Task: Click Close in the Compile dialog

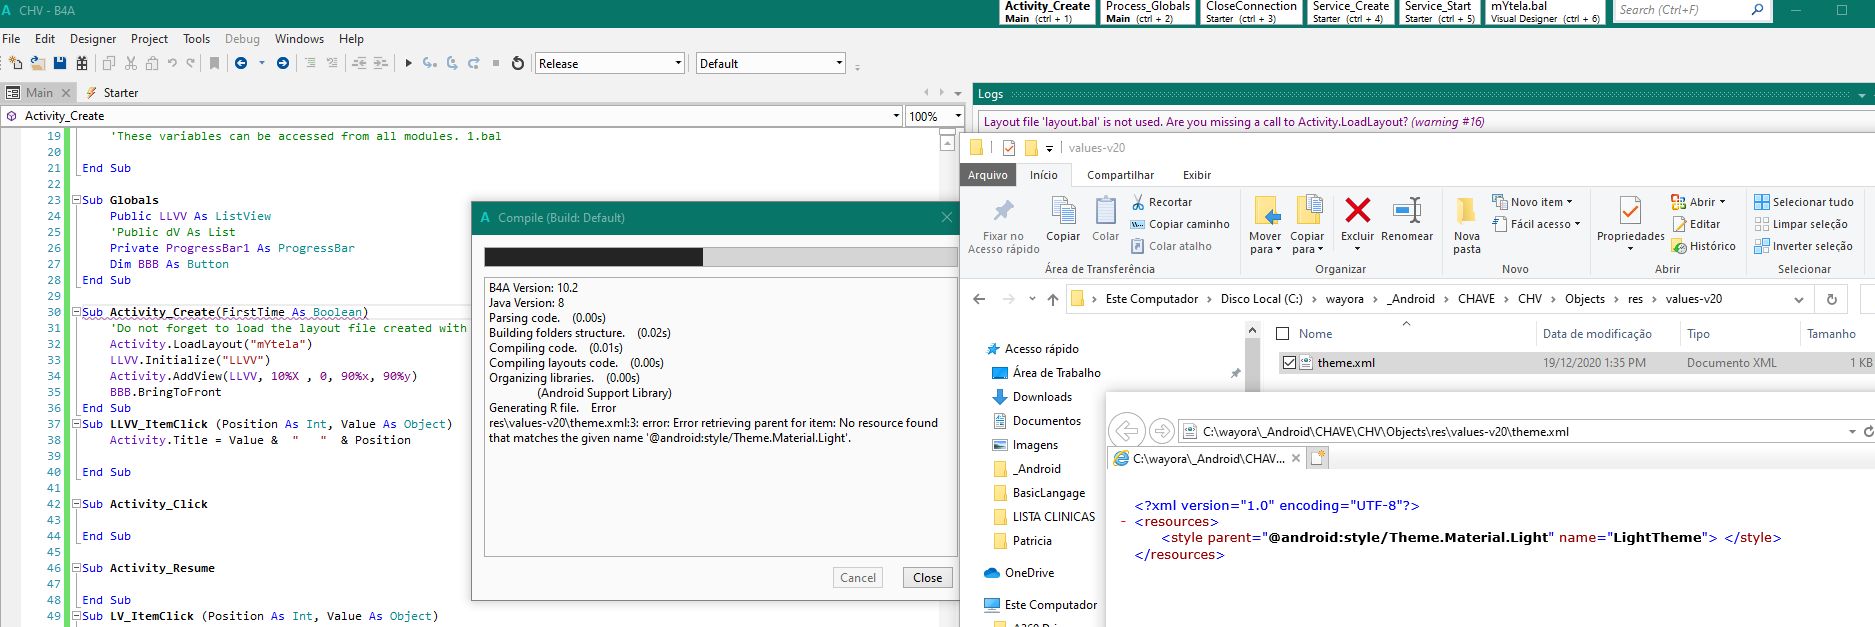Action: 927,578
